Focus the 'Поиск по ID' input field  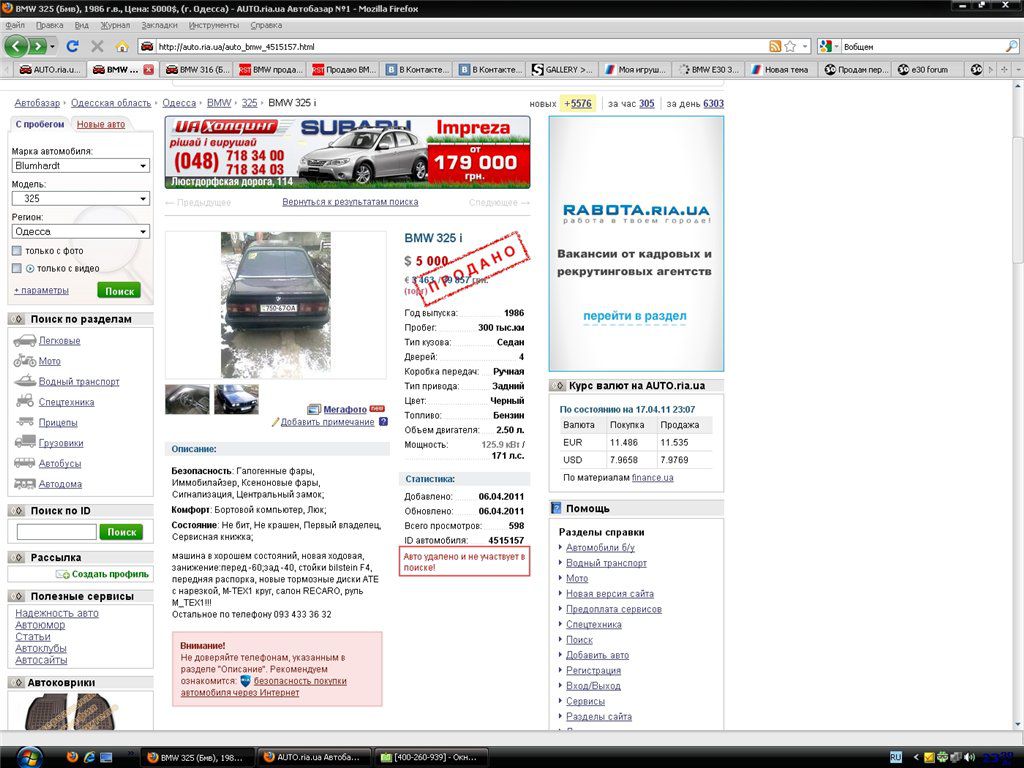[x=57, y=532]
